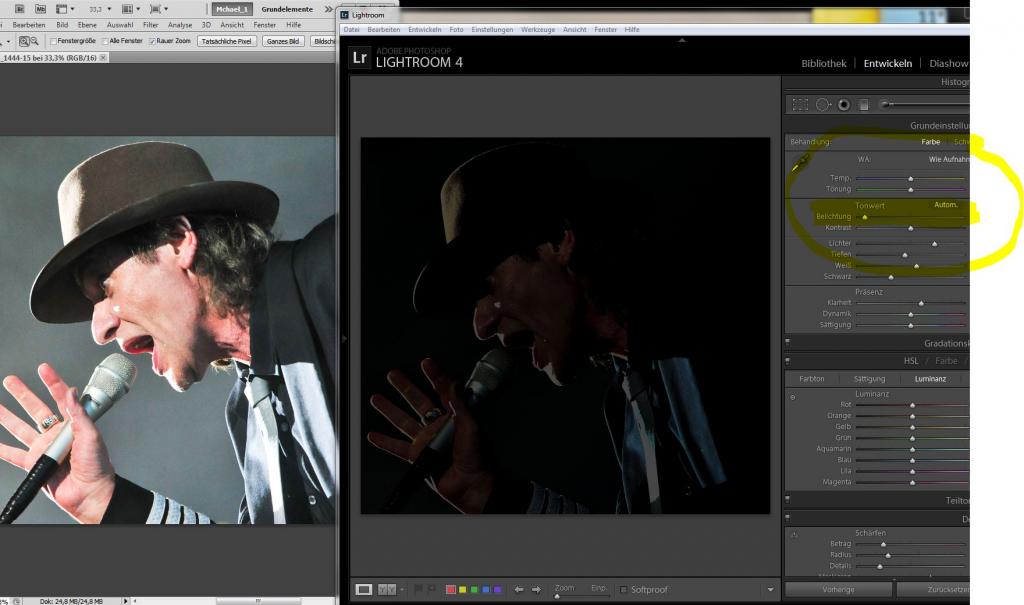1024x605 pixels.
Task: Open Mini Bridge icon in Photoshop
Action: click(x=40, y=9)
